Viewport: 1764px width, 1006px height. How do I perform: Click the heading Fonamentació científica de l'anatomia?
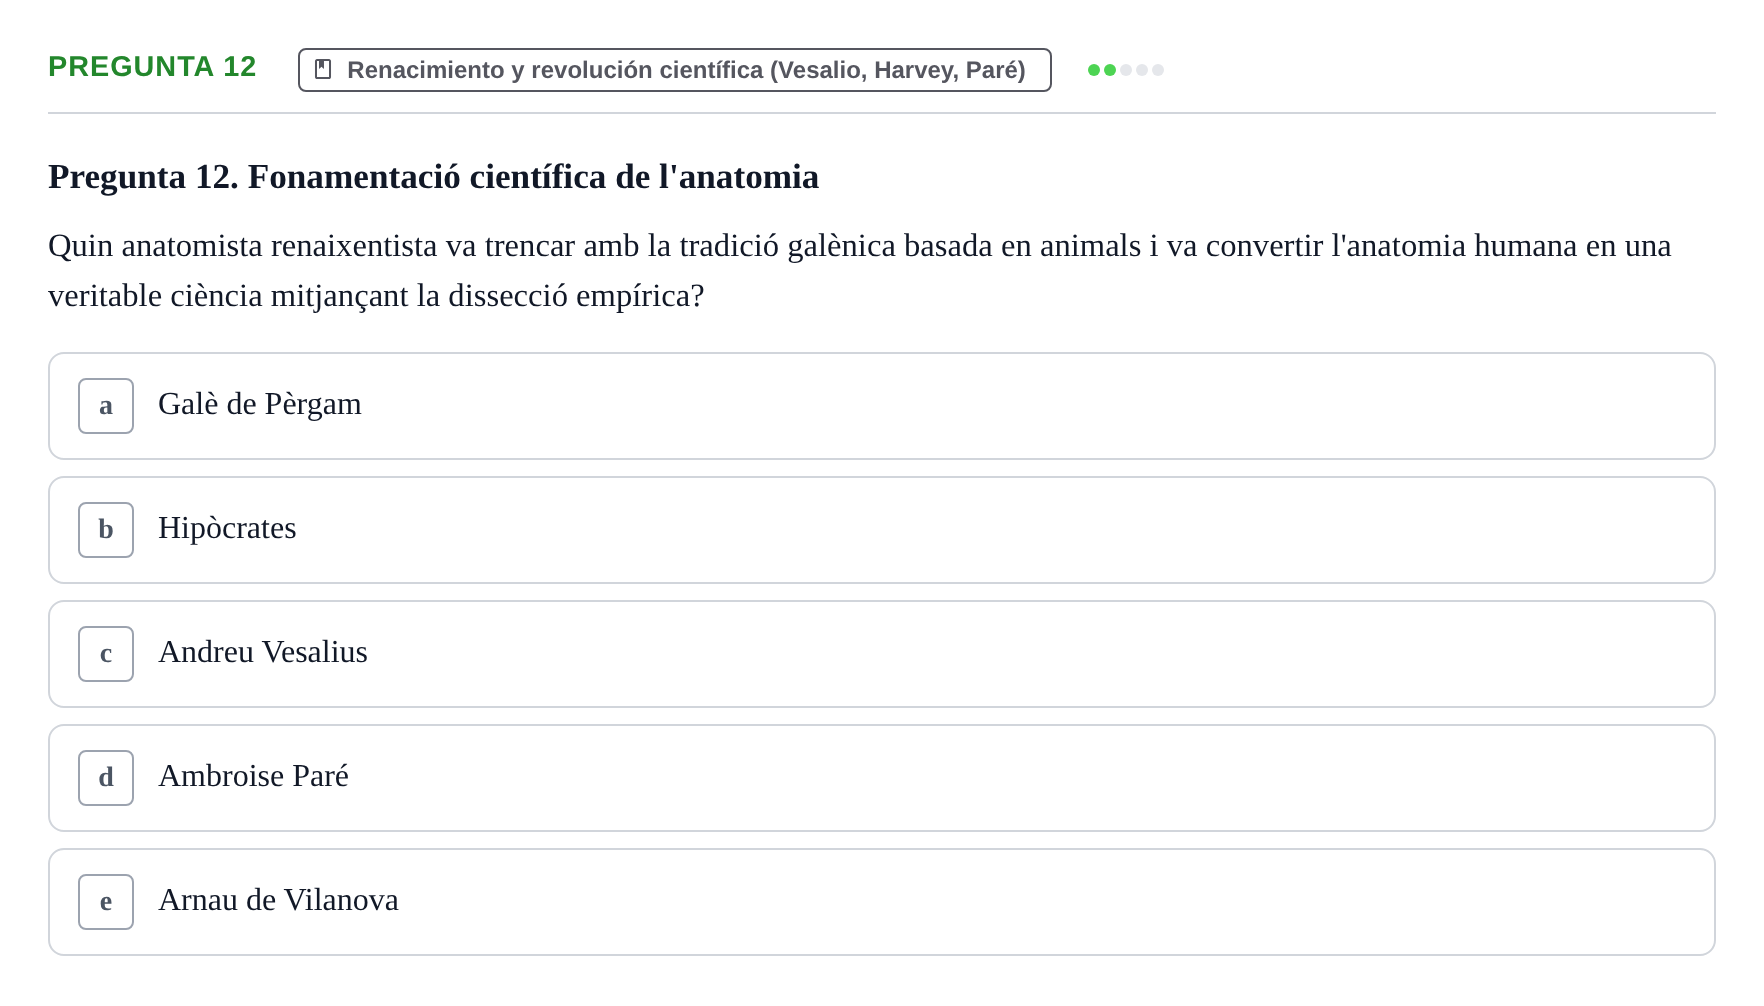click(433, 177)
